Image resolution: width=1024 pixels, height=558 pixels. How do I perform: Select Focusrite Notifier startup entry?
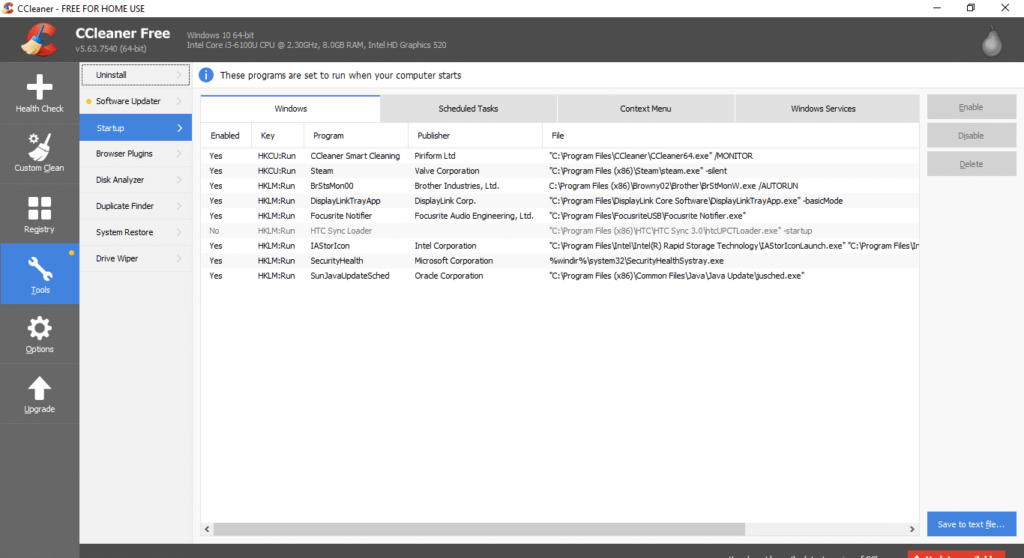[560, 216]
